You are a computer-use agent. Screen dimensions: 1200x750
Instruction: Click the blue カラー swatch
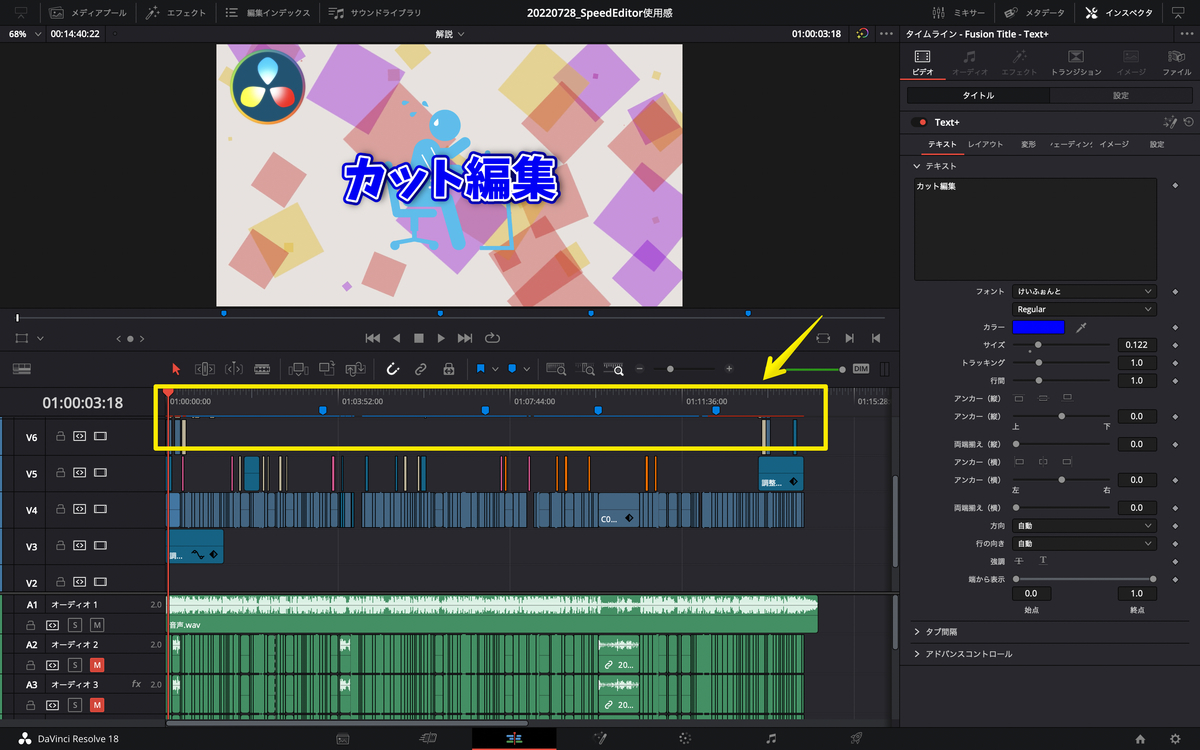pyautogui.click(x=1038, y=327)
